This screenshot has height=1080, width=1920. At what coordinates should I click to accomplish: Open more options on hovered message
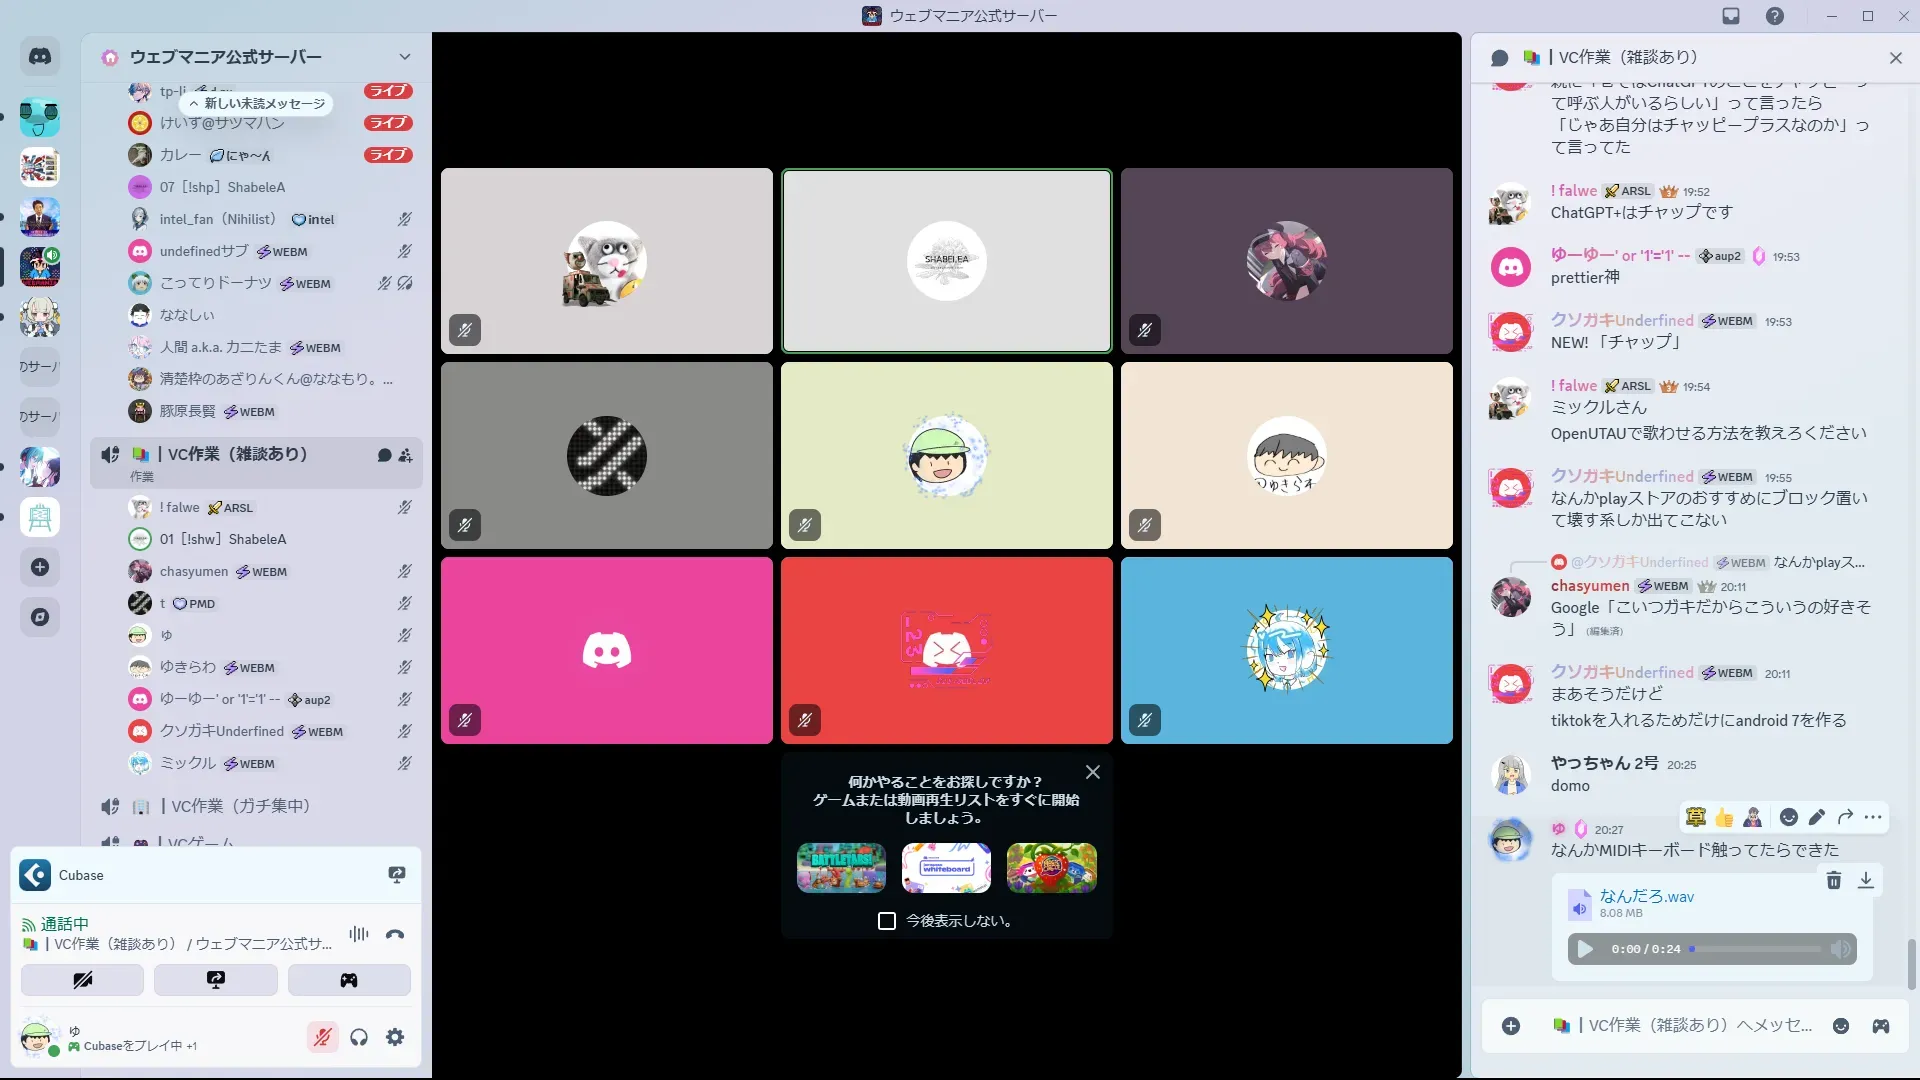coord(1873,817)
